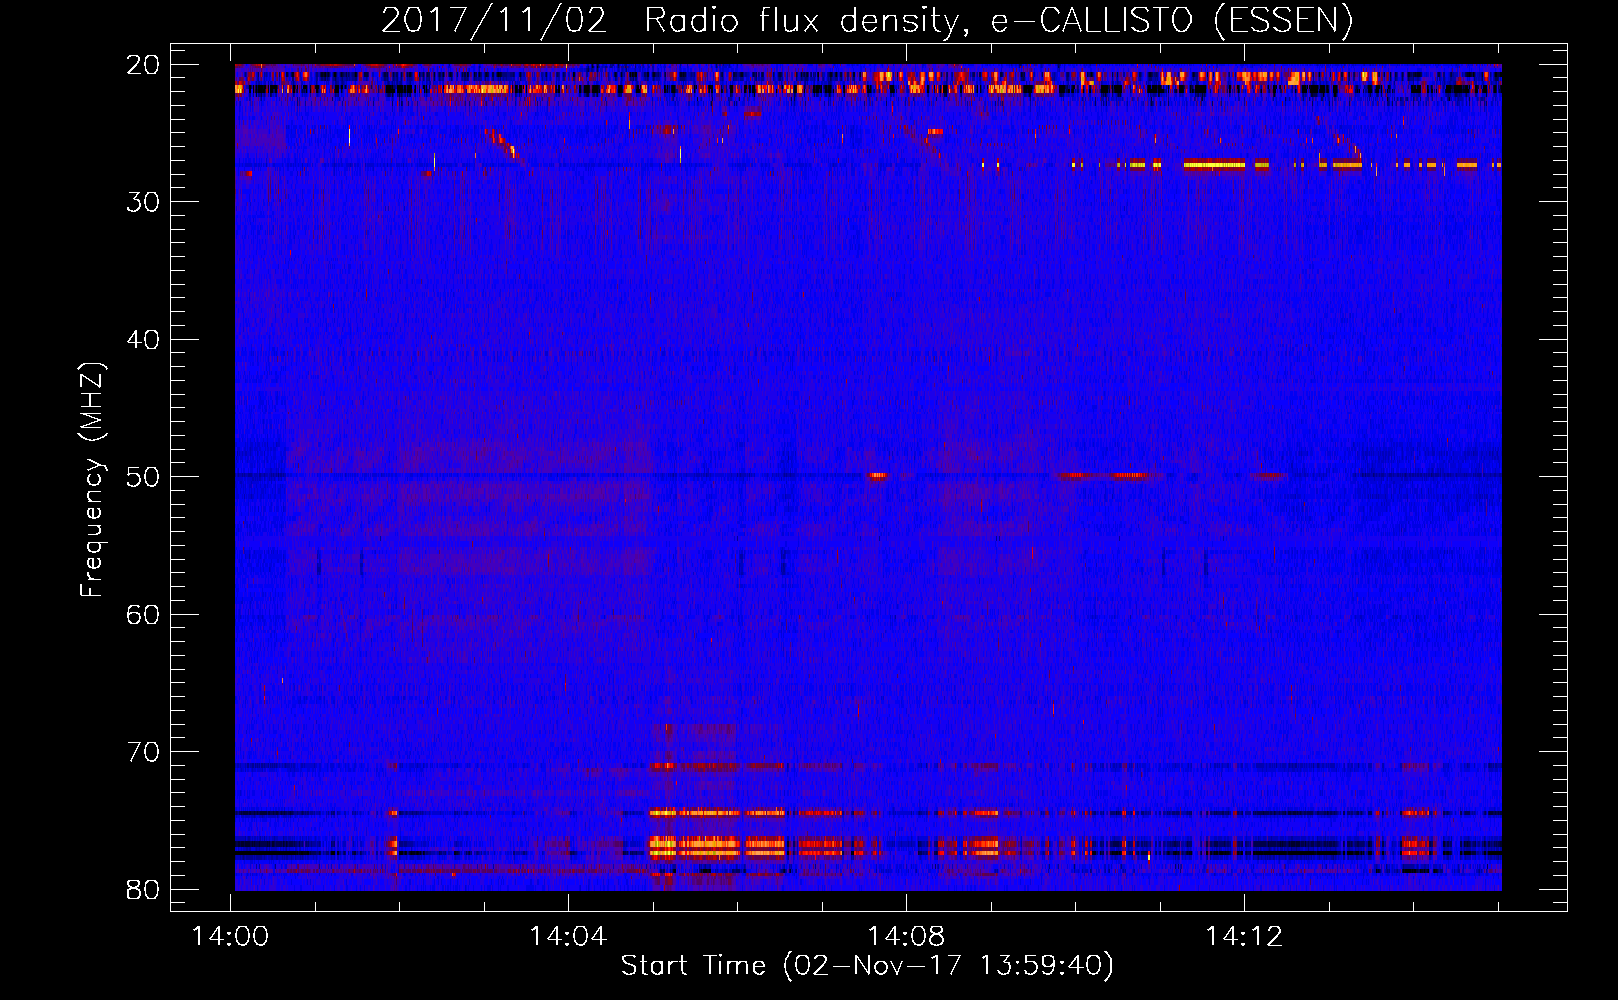Click the time tick label '14:08'
Image resolution: width=1618 pixels, height=1000 pixels.
(x=906, y=937)
